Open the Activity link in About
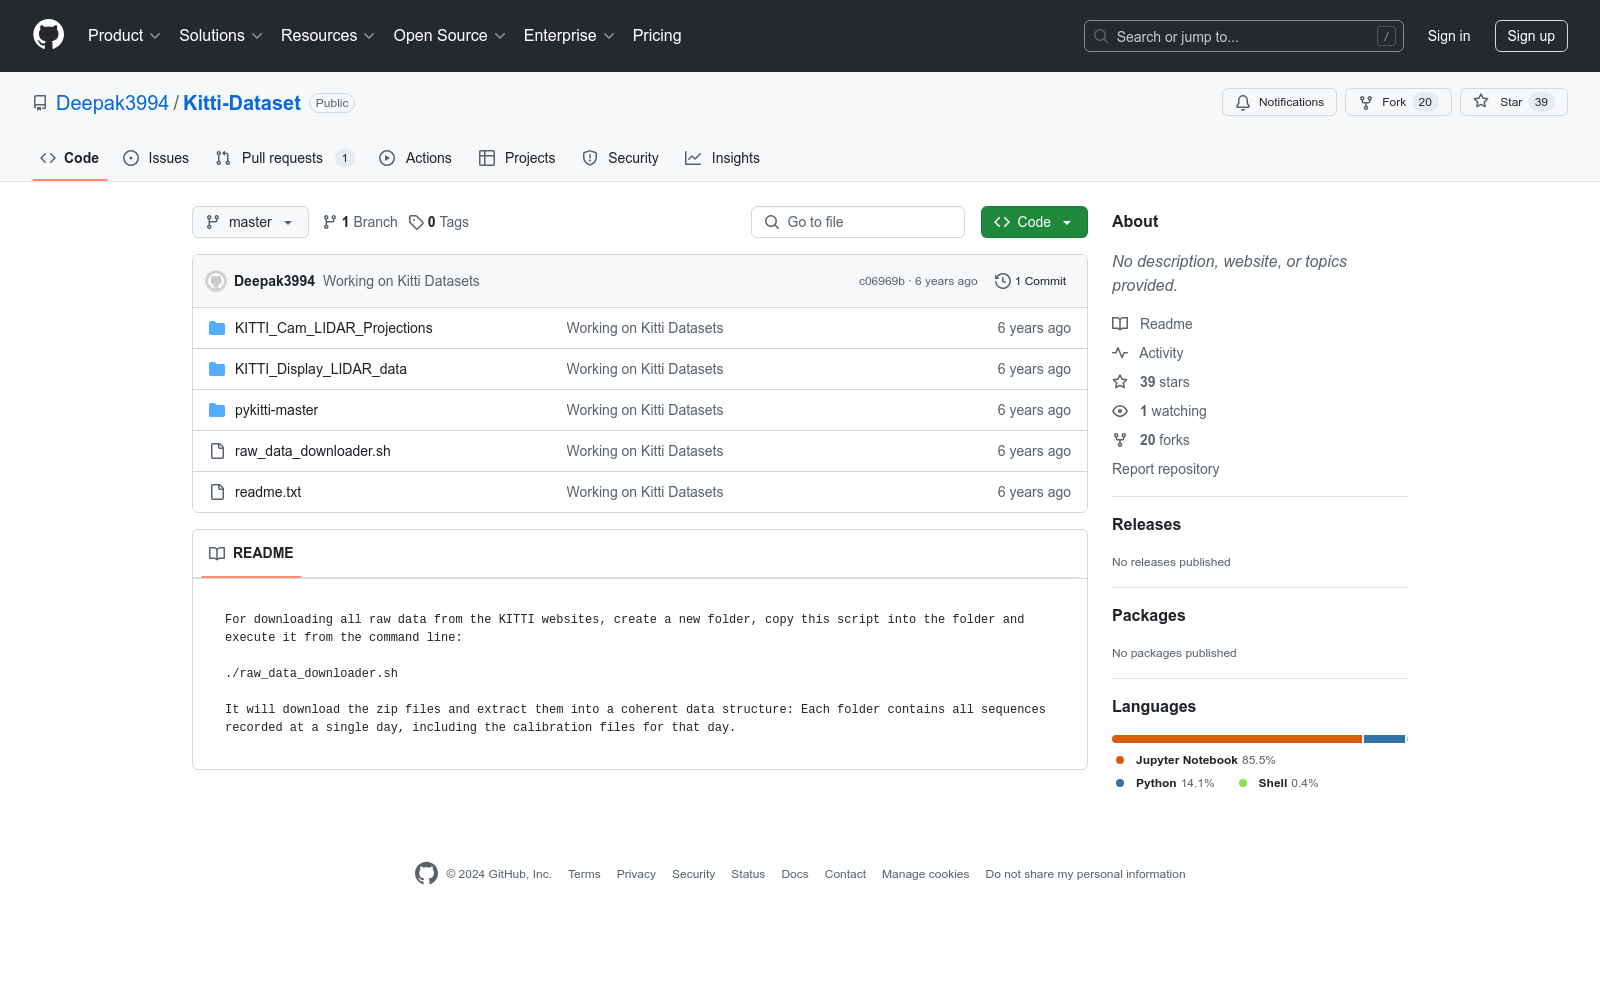The width and height of the screenshot is (1600, 1000). click(1160, 353)
